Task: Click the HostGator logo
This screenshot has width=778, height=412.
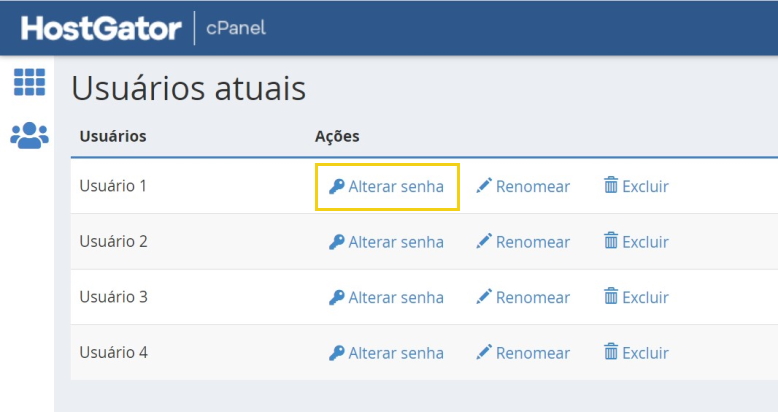Action: click(101, 28)
